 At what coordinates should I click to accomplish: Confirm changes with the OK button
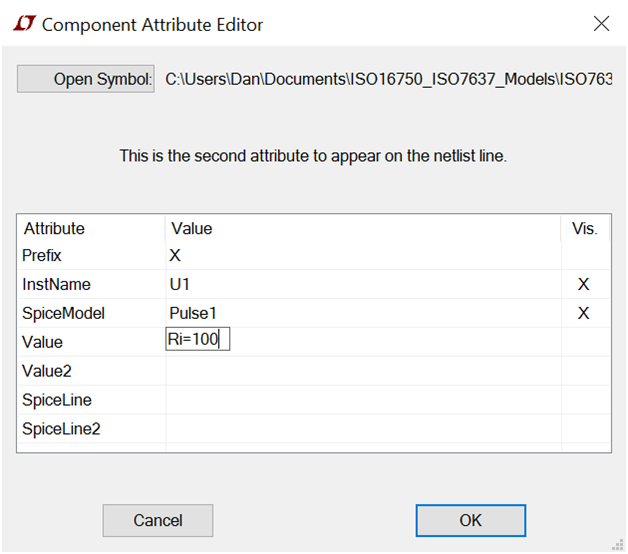[471, 520]
